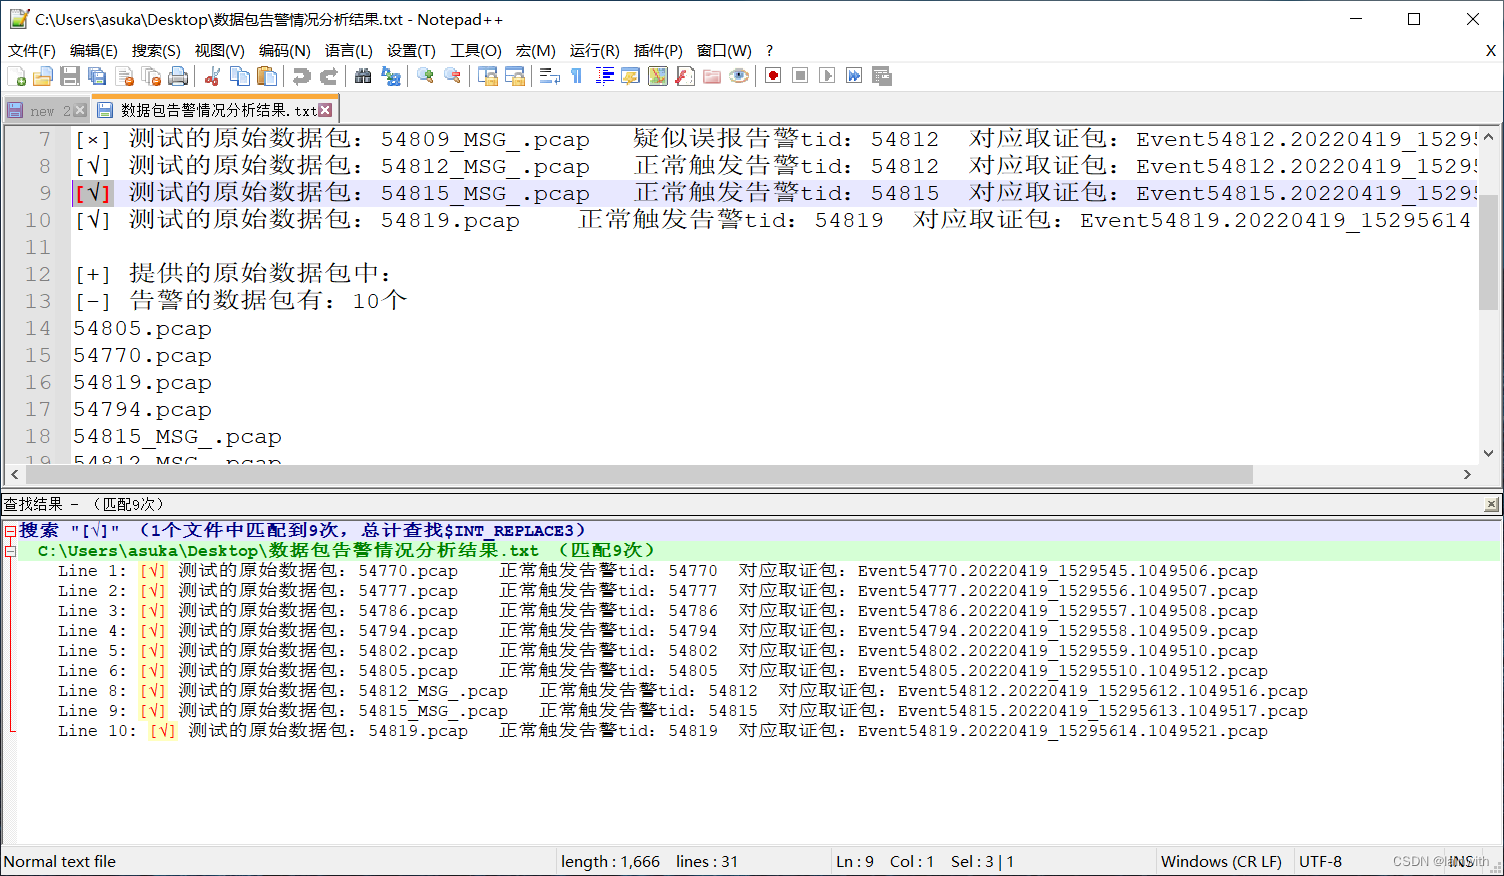1504x876 pixels.
Task: Click the horizontal scrollbar left arrow
Action: pos(14,474)
